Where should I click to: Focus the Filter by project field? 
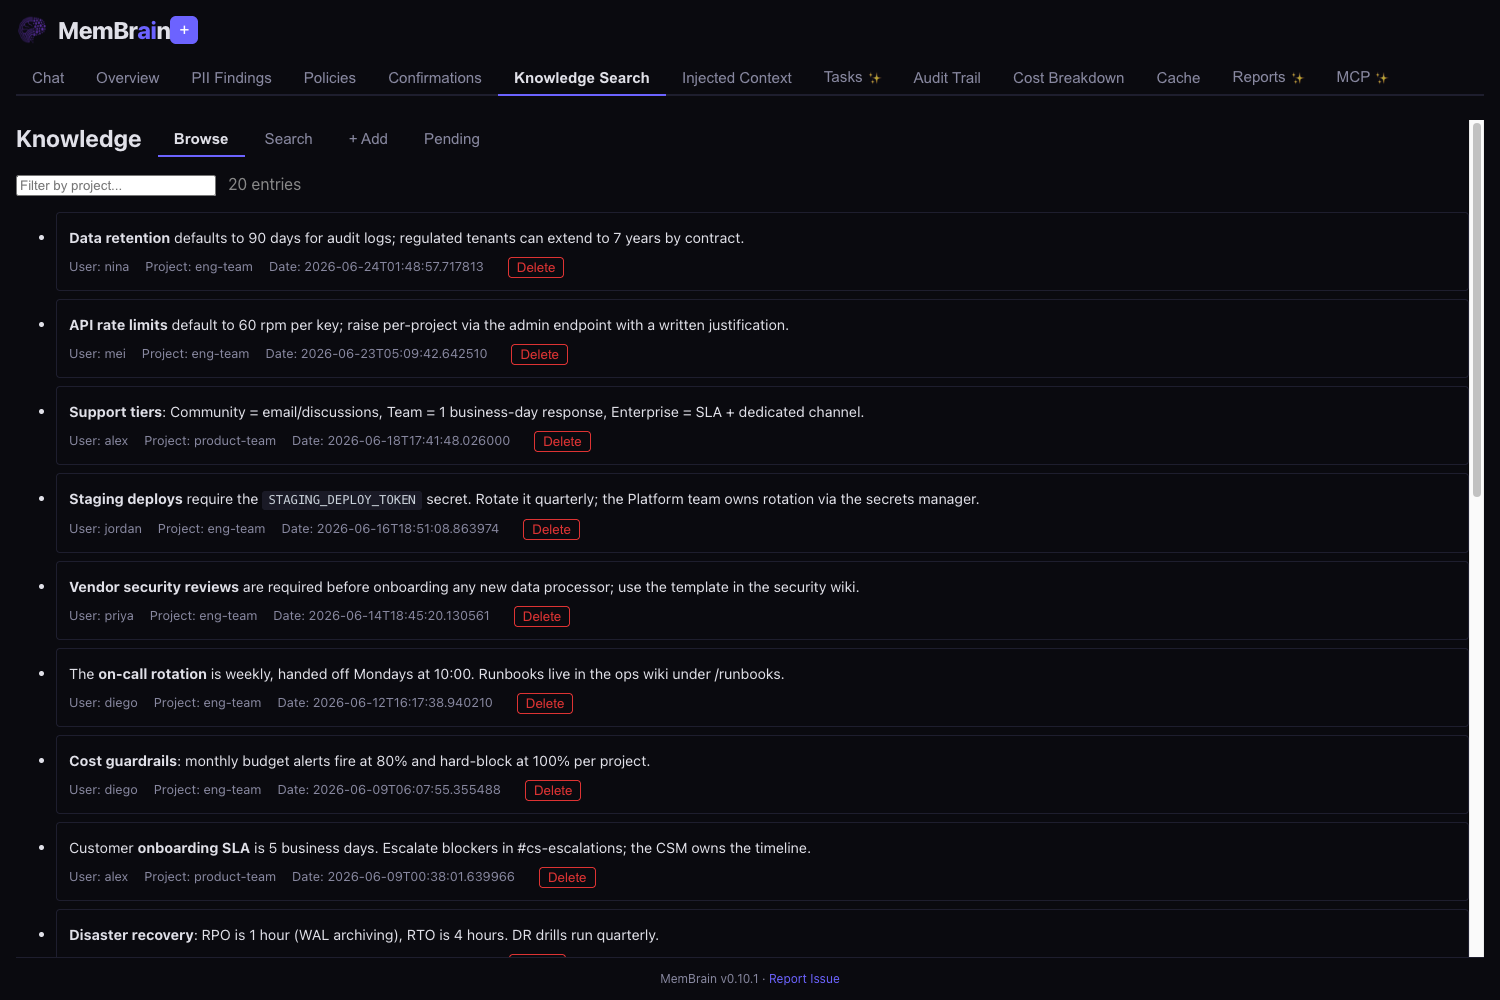coord(116,185)
